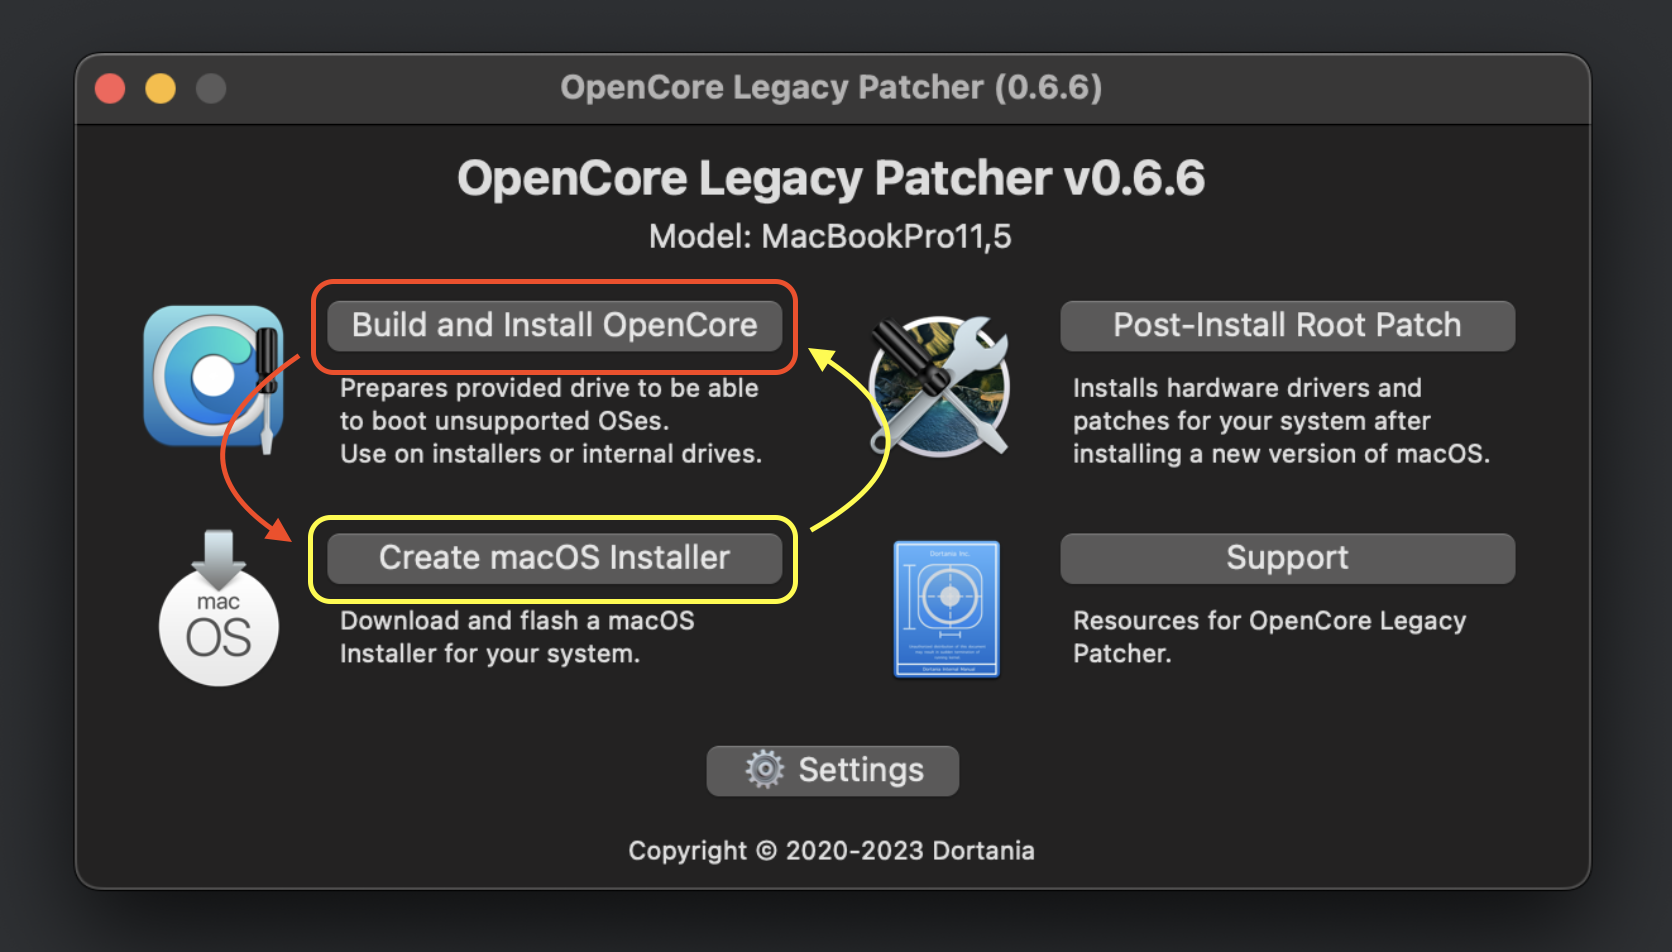Open the Settings button

(x=832, y=771)
